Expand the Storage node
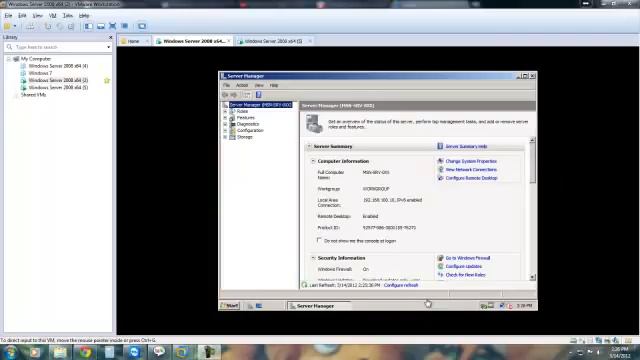Screen dimensions: 640x360 click(225, 137)
